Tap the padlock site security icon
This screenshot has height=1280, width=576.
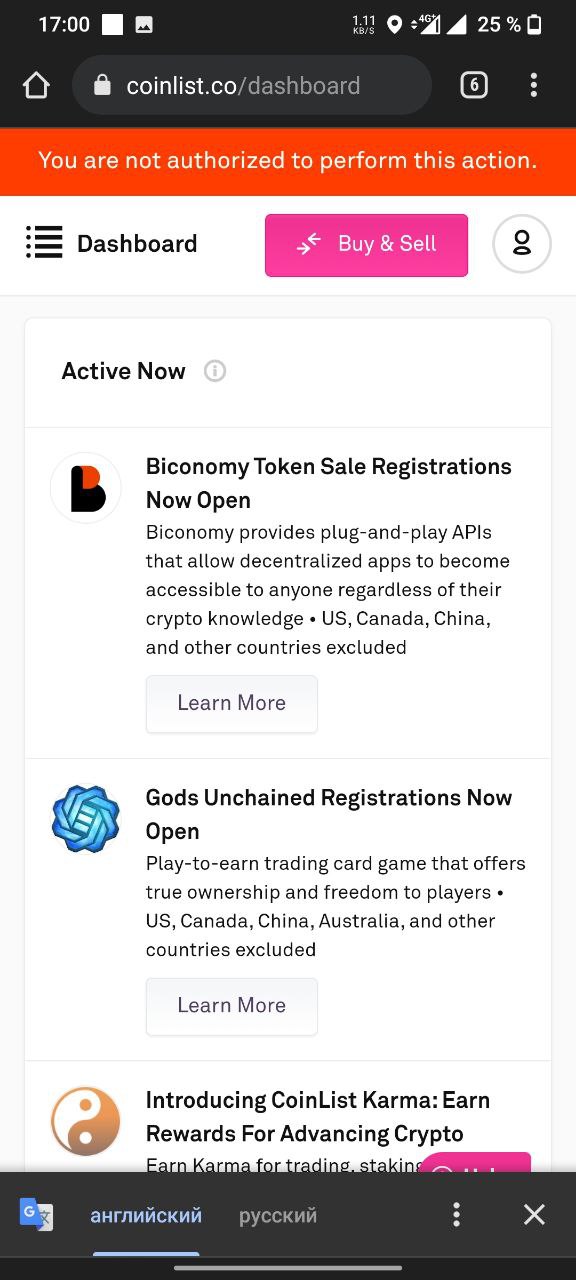tap(102, 86)
